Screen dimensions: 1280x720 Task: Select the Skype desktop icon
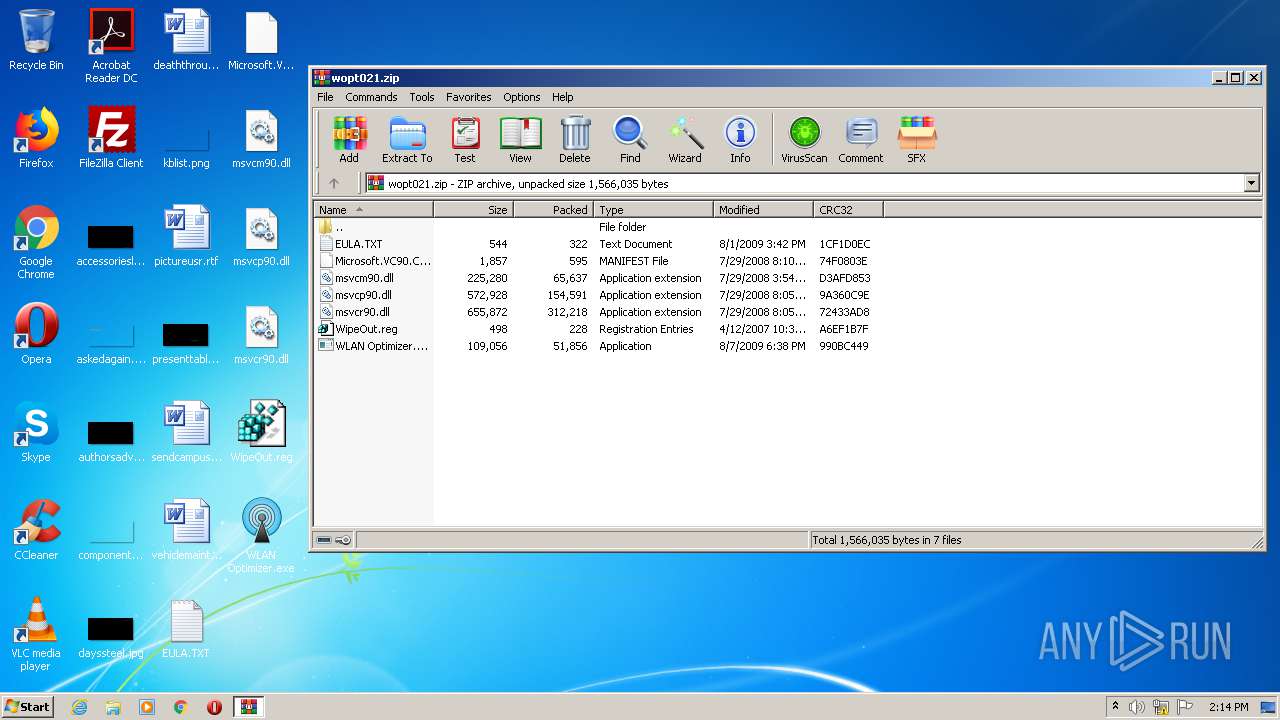point(36,433)
